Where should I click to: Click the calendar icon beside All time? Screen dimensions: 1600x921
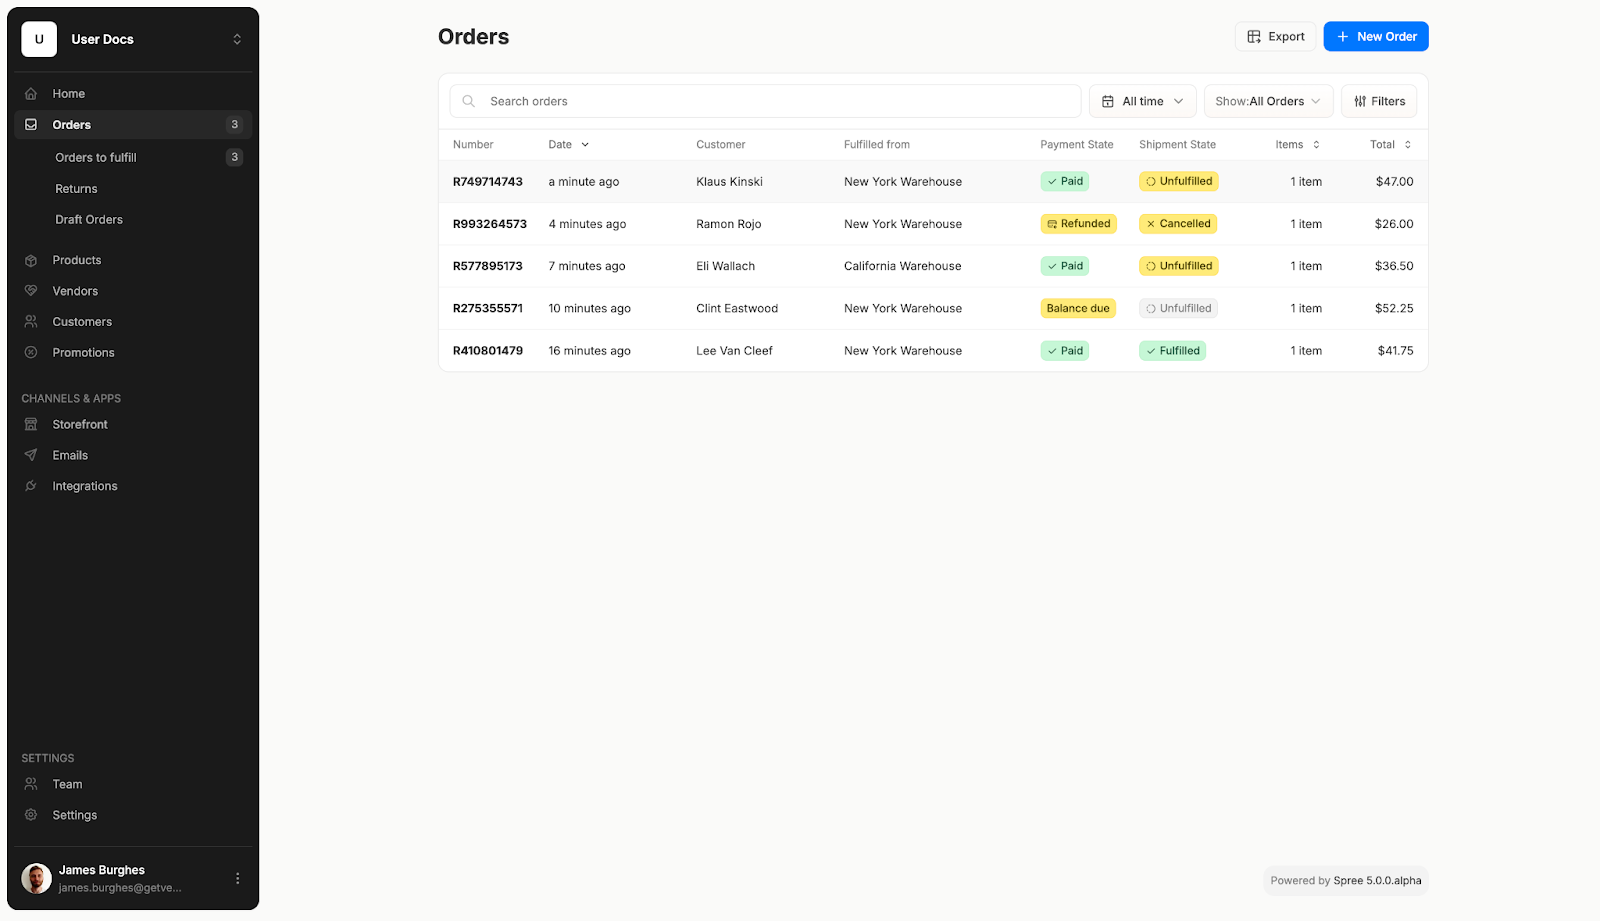(1108, 101)
